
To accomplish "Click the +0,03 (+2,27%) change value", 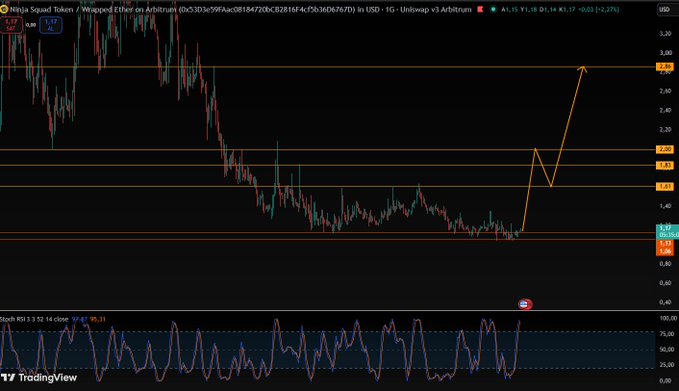I will (x=598, y=9).
